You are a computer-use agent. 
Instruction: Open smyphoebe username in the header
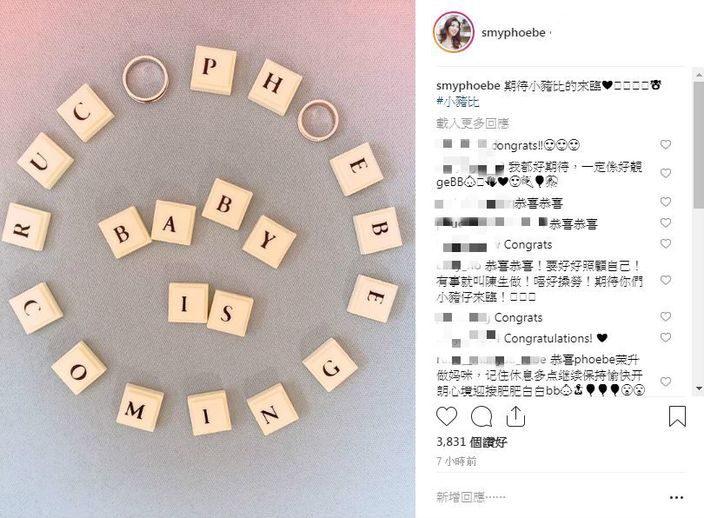[x=513, y=33]
